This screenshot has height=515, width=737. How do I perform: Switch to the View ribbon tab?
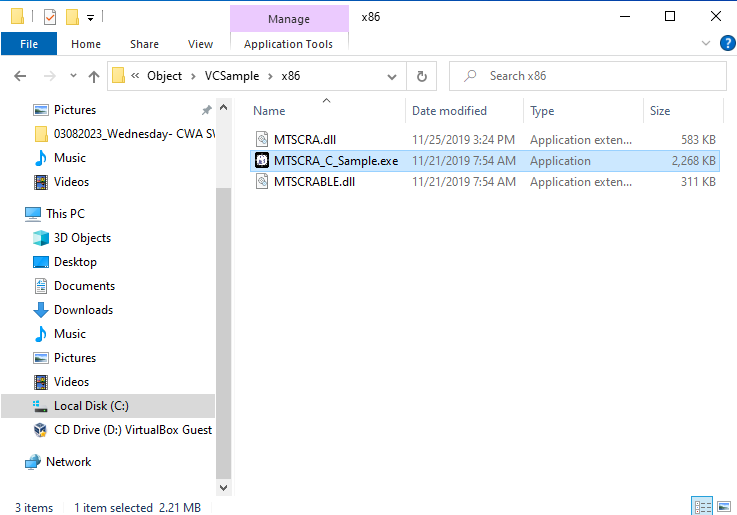coord(200,44)
